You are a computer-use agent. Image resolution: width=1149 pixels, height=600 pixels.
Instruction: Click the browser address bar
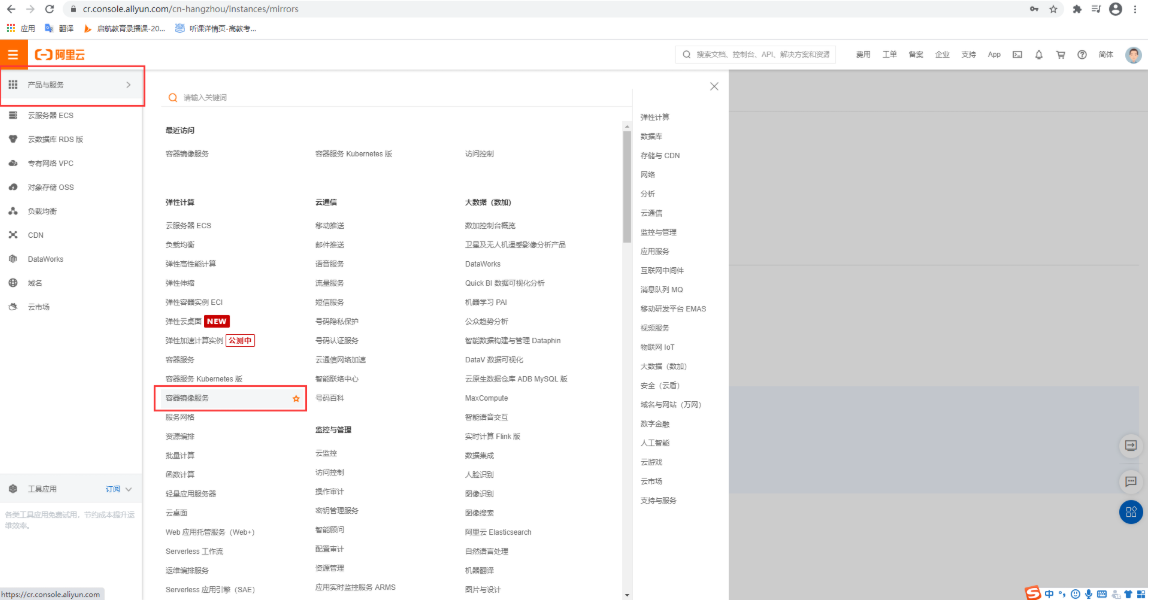tap(550, 9)
